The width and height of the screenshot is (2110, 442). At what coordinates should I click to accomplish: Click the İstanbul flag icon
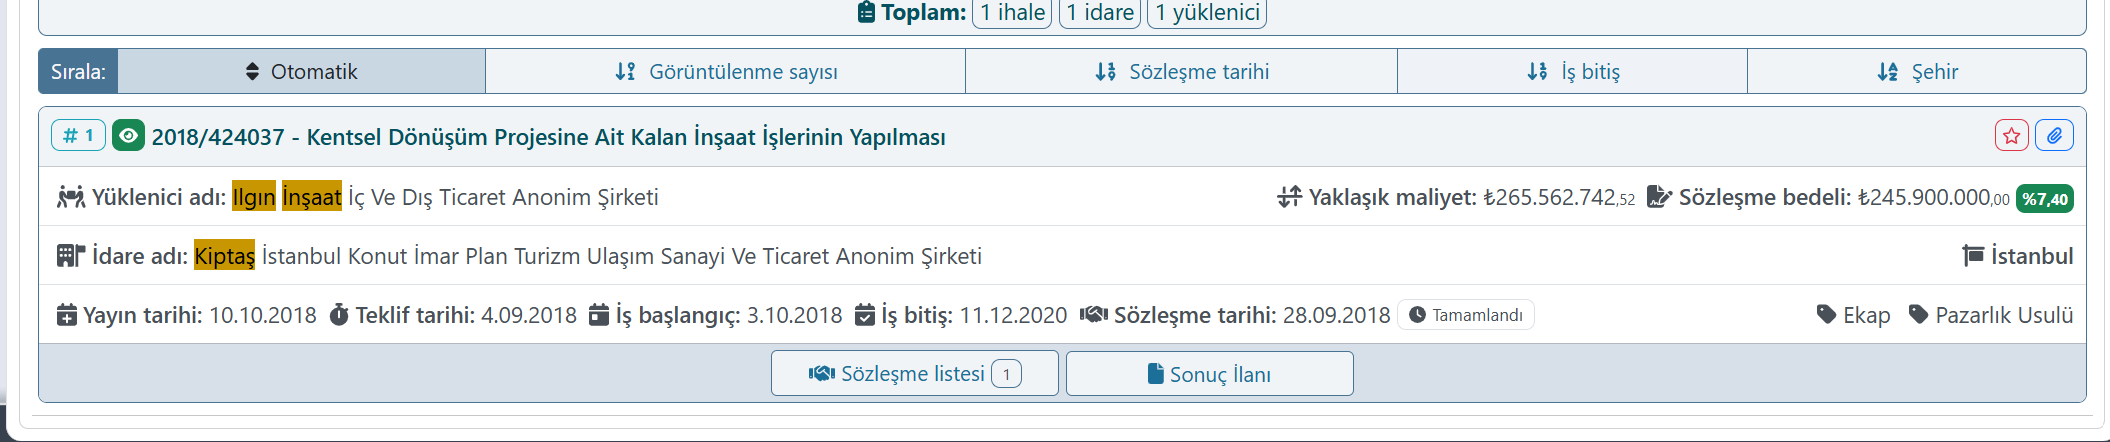pyautogui.click(x=1973, y=256)
